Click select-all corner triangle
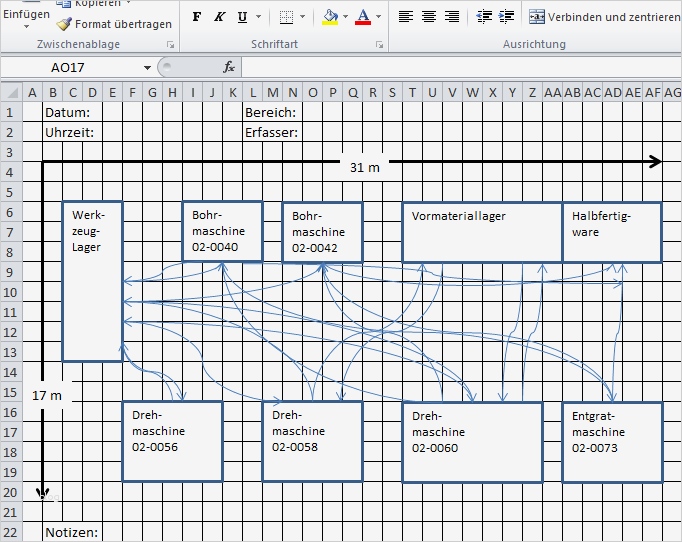This screenshot has width=682, height=542. pyautogui.click(x=12, y=92)
